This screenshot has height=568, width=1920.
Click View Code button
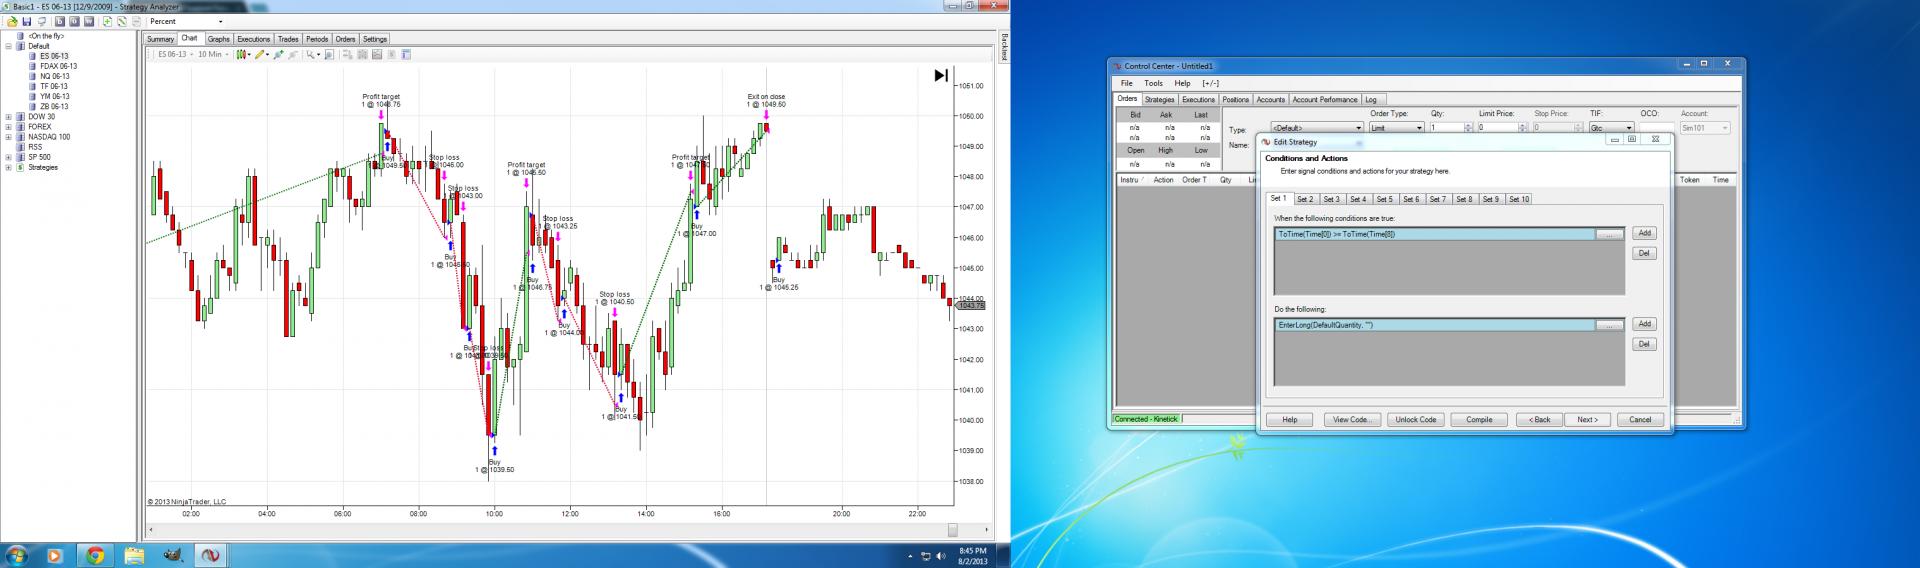1352,419
